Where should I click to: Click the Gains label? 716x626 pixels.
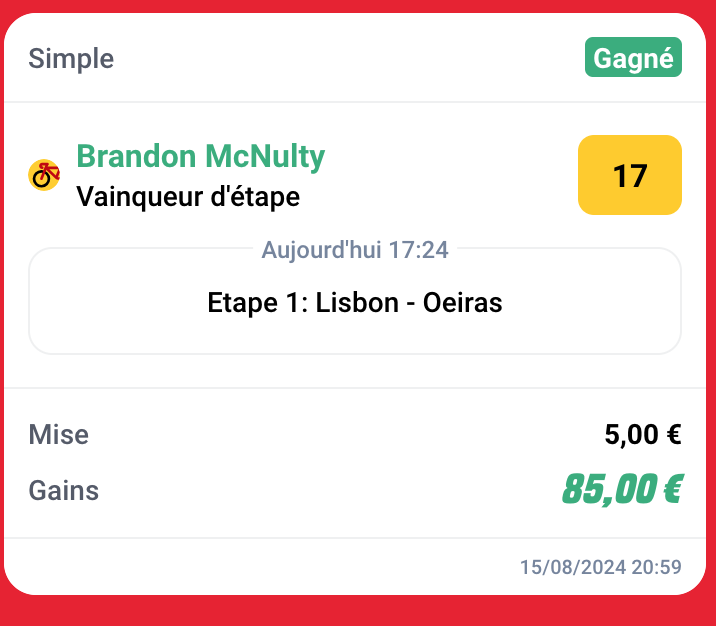[x=64, y=491]
